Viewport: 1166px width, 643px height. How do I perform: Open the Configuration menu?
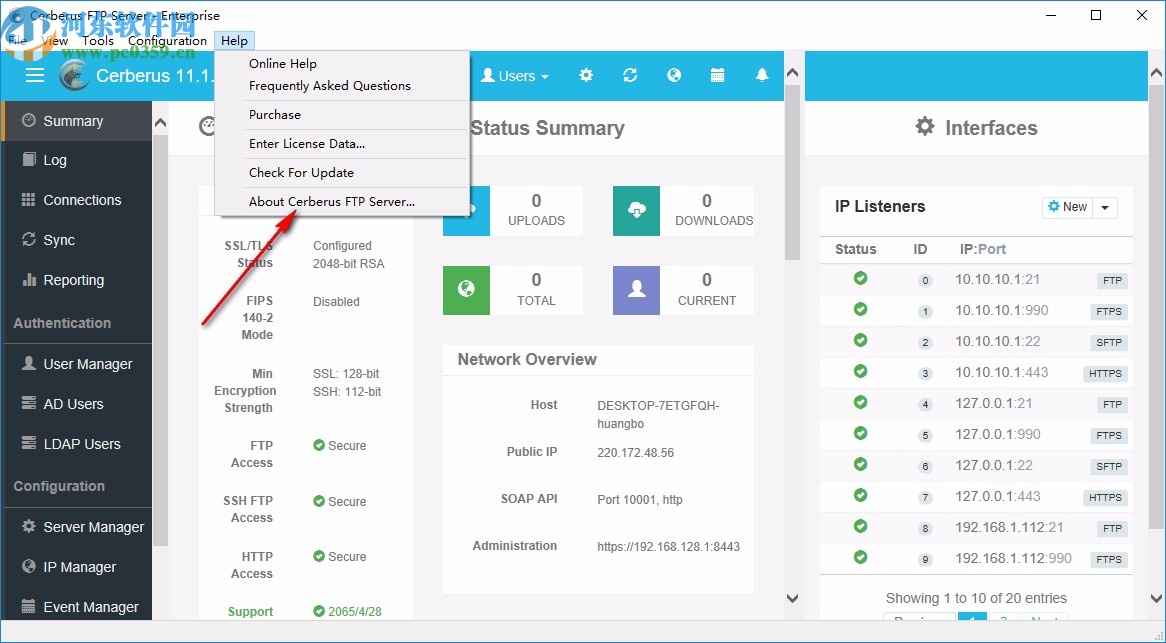pyautogui.click(x=167, y=41)
